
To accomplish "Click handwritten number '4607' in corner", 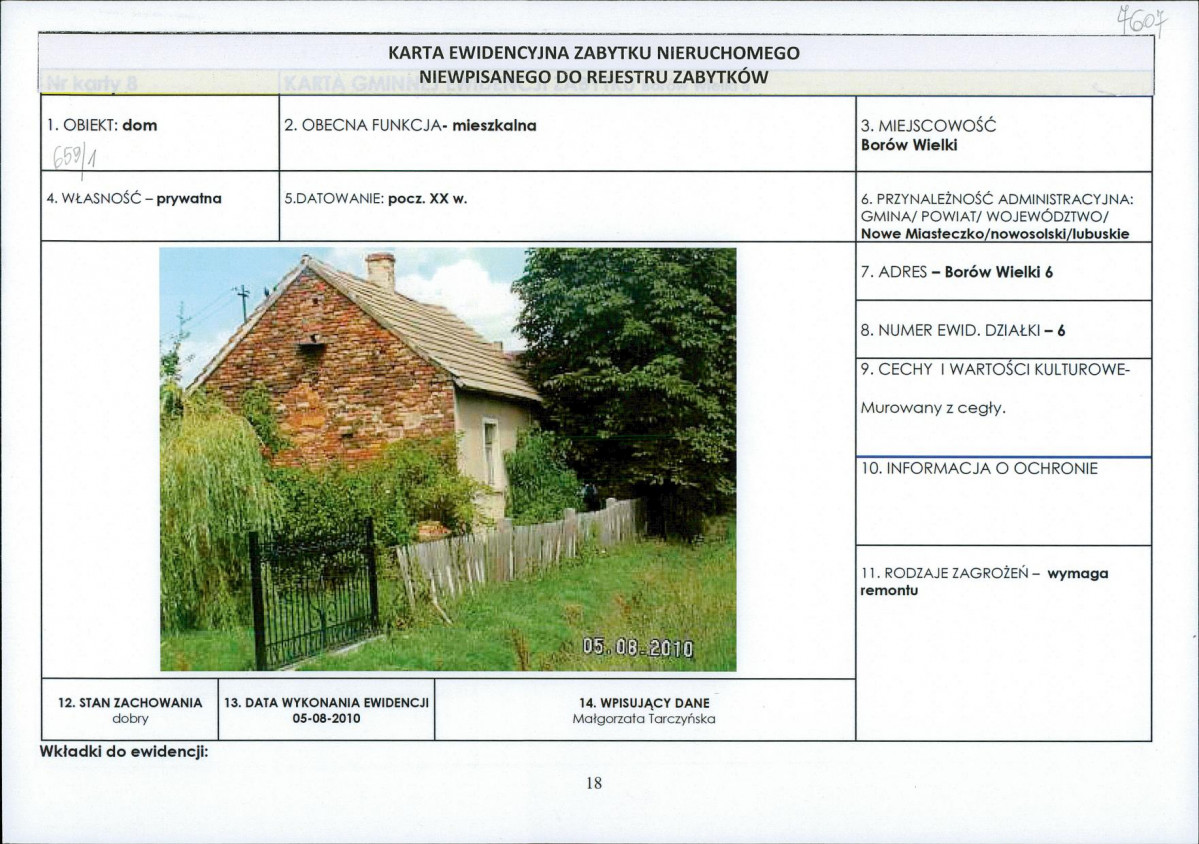I will [1143, 21].
